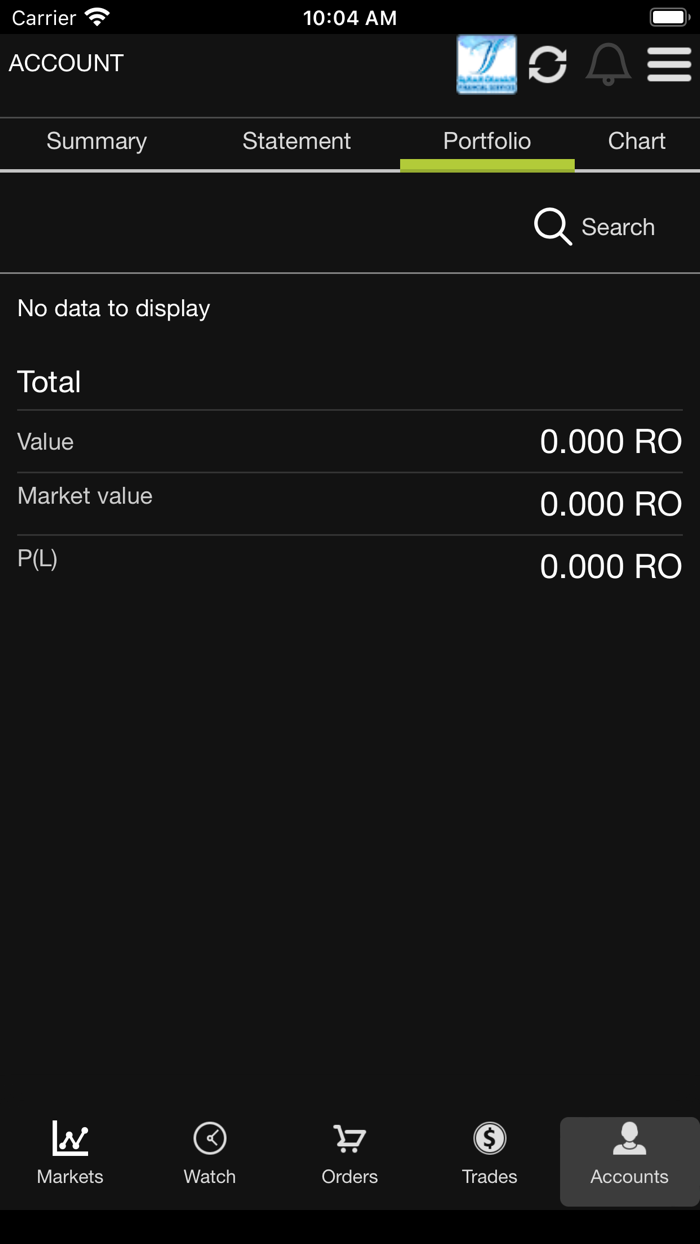This screenshot has width=700, height=1244.
Task: Tap the ACCOUNT header title
Action: coord(66,63)
